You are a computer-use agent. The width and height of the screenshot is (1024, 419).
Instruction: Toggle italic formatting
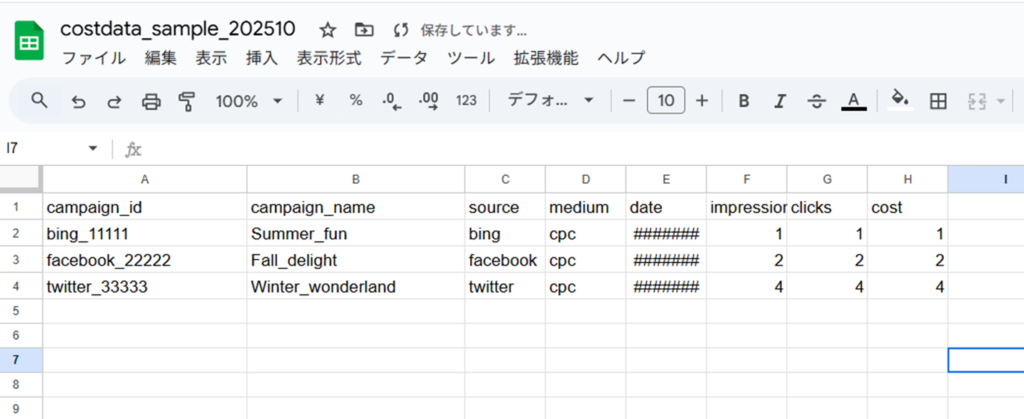coord(780,101)
